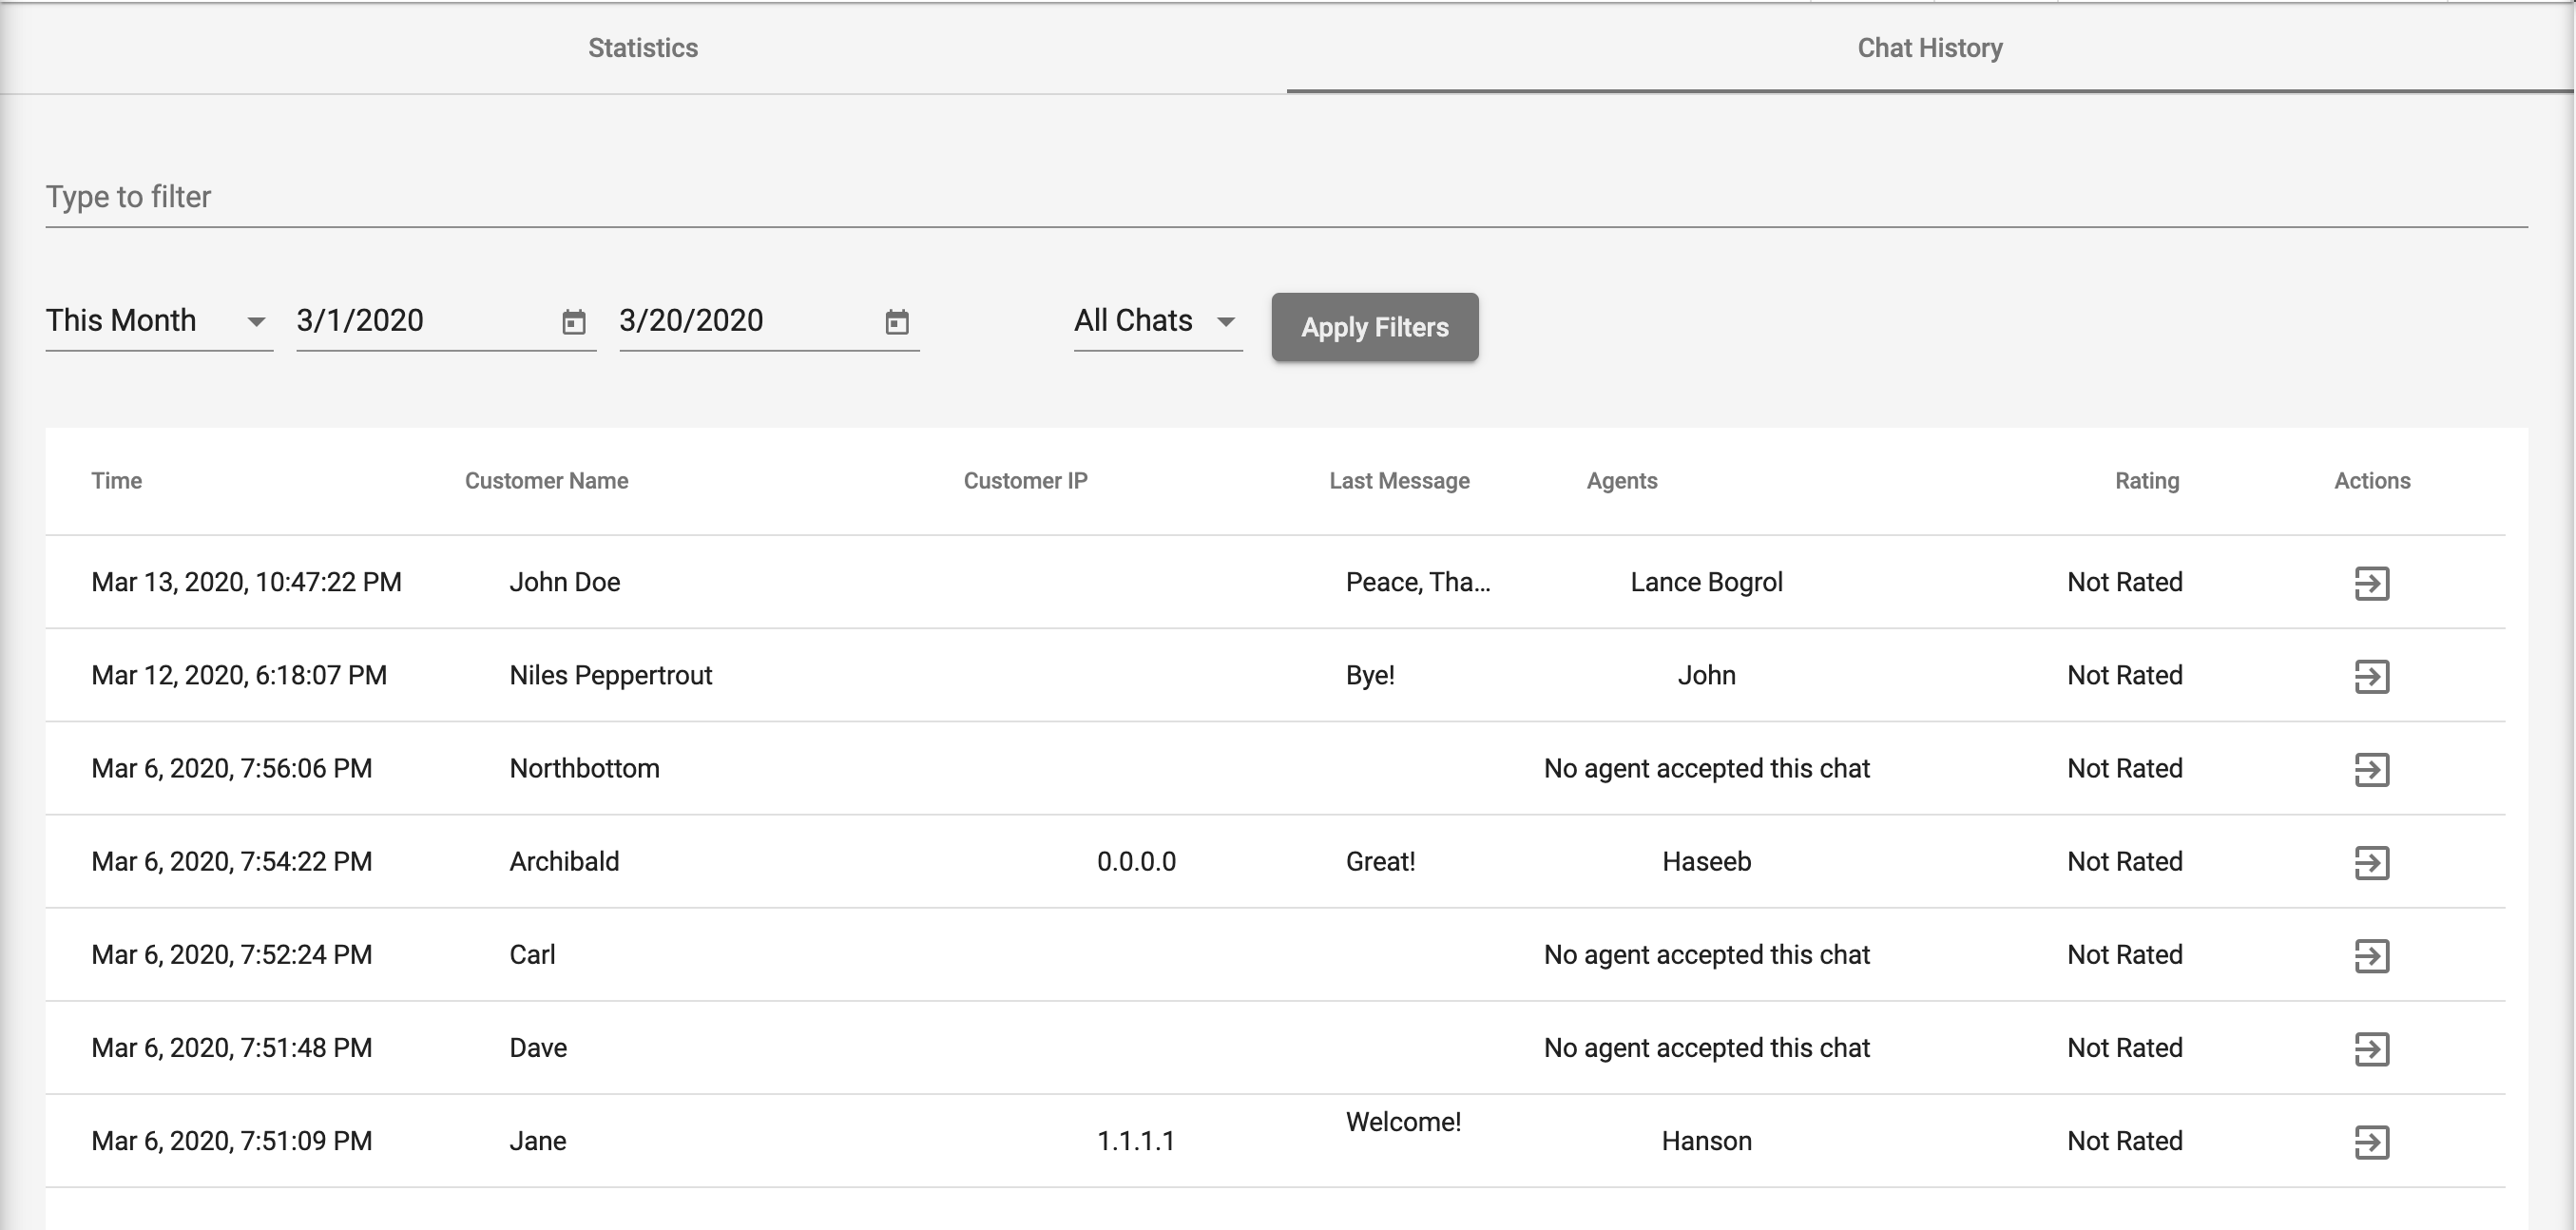Image resolution: width=2576 pixels, height=1230 pixels.
Task: Click the Customer IP column header
Action: (x=1025, y=481)
